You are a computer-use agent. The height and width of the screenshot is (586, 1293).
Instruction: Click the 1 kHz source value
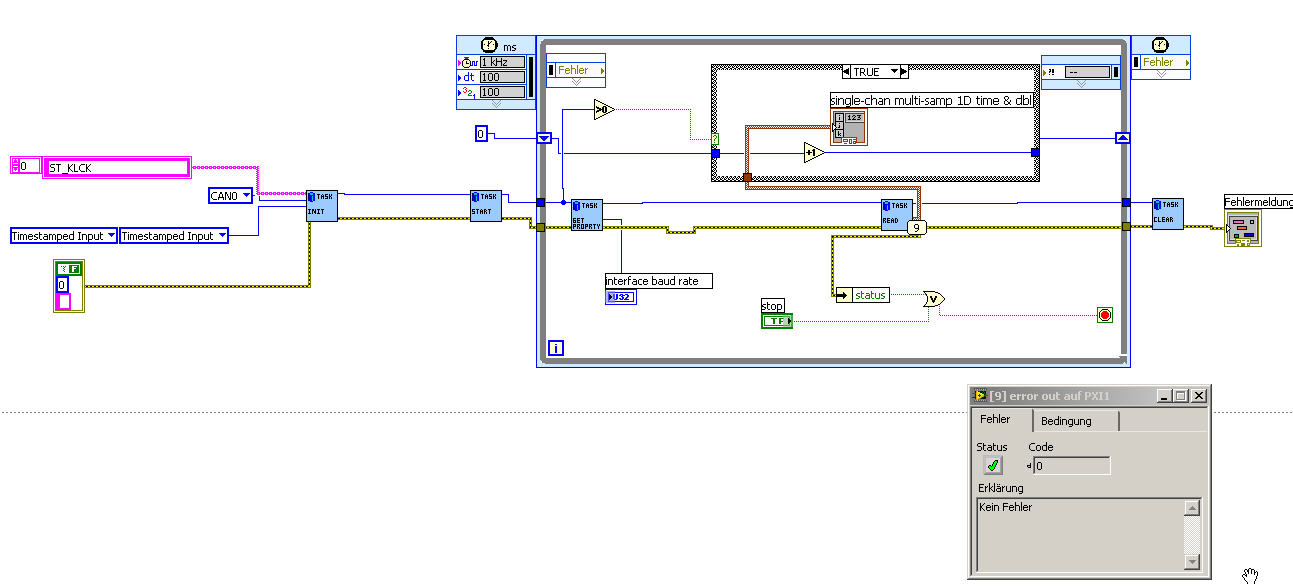502,62
